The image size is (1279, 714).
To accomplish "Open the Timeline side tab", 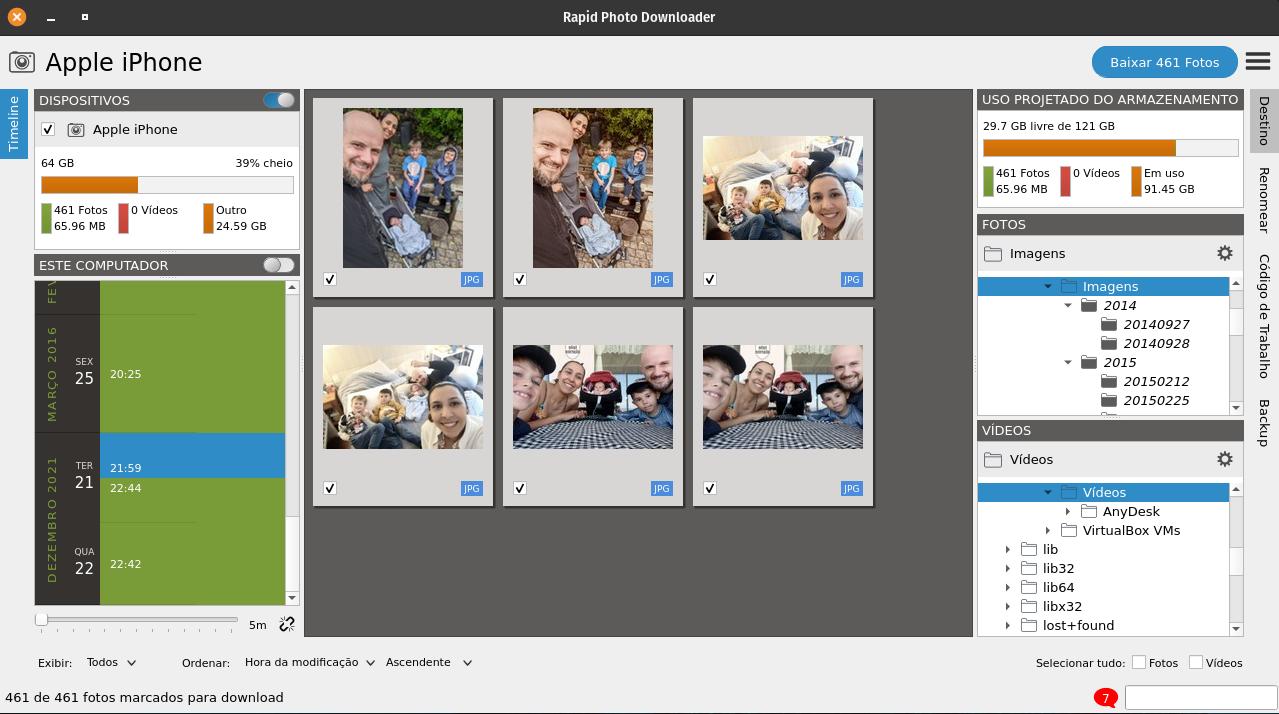I will coord(14,124).
